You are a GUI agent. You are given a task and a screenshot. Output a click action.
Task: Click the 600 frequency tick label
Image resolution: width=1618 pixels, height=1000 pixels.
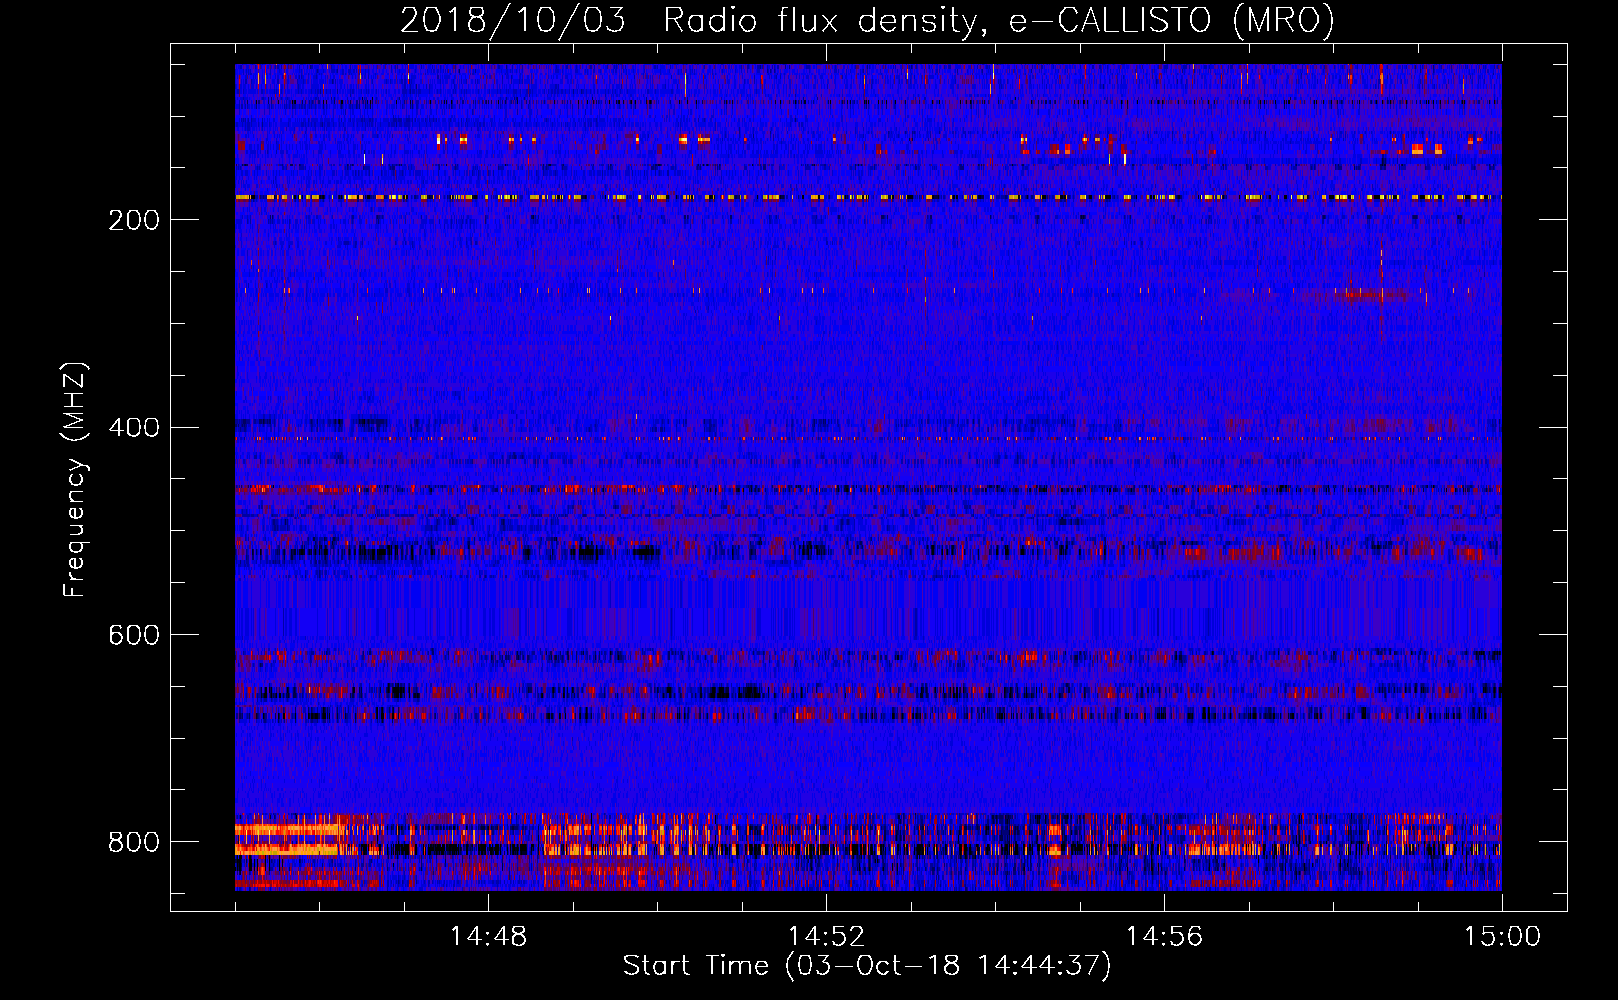tap(134, 636)
